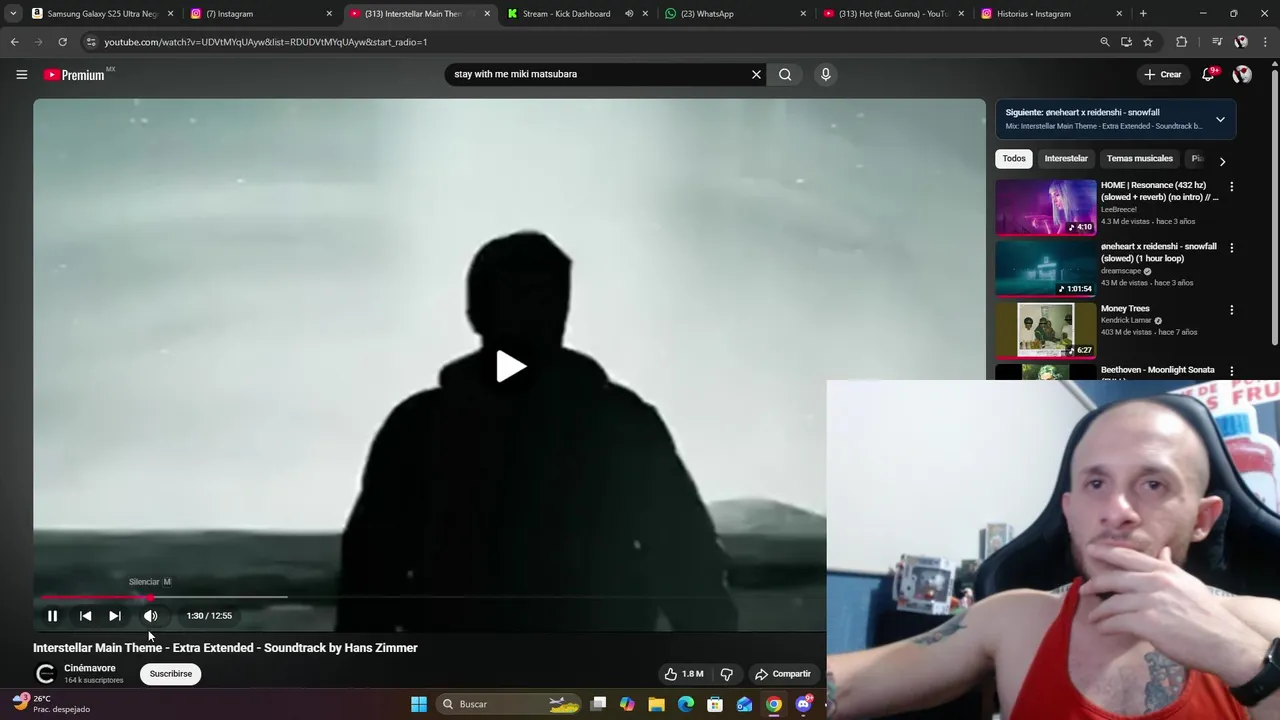The width and height of the screenshot is (1280, 720).
Task: Open the 'øneheart x reidenshi - snowfall' 1 hour loop thumbnail
Action: [x=1045, y=269]
